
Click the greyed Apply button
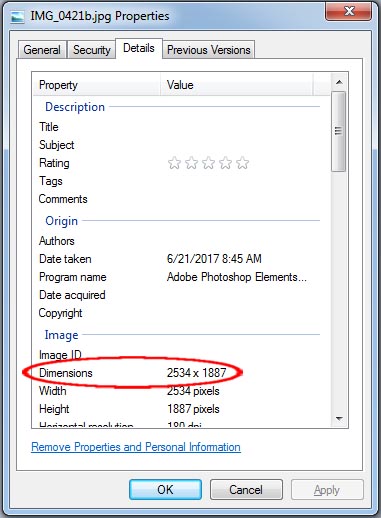click(x=327, y=490)
